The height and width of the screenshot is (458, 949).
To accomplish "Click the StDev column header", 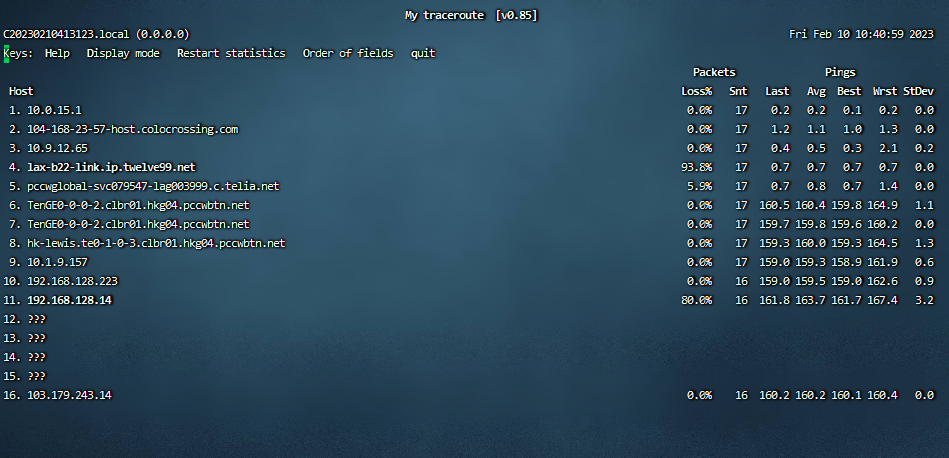I will pyautogui.click(x=918, y=91).
